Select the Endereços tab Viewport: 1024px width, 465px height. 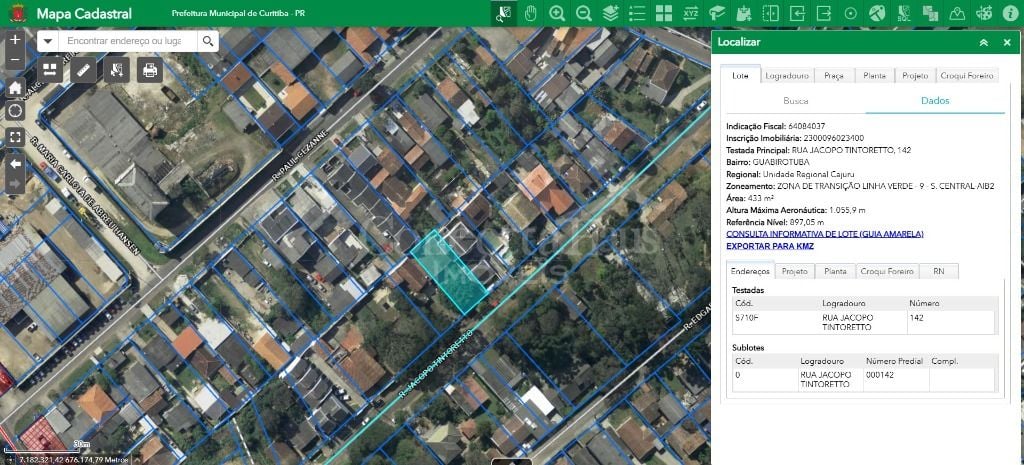[x=750, y=271]
